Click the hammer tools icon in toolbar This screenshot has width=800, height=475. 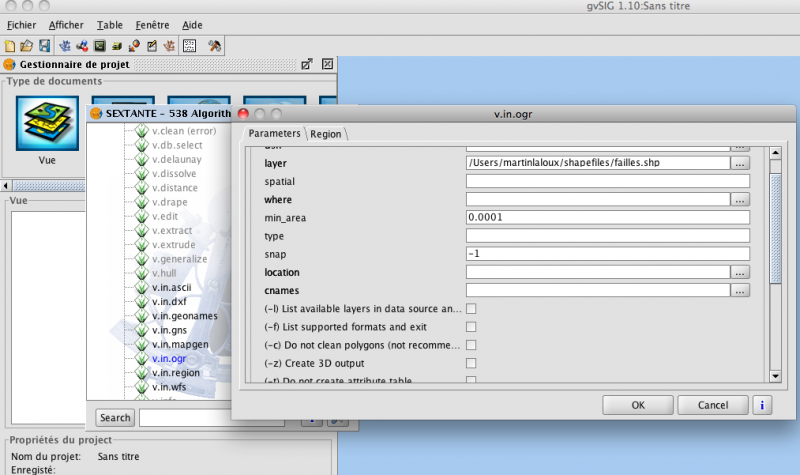tap(214, 46)
